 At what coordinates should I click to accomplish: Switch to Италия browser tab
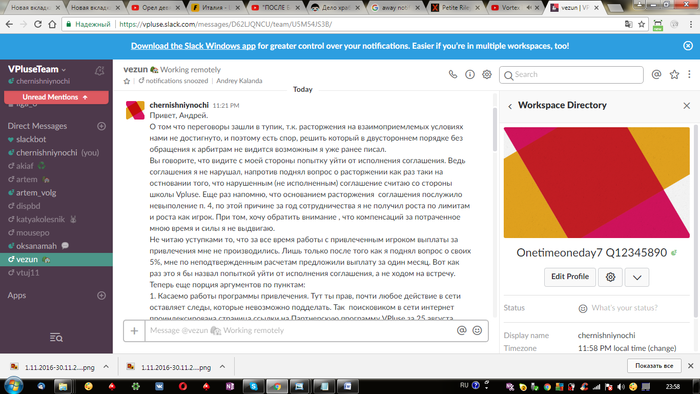point(215,8)
